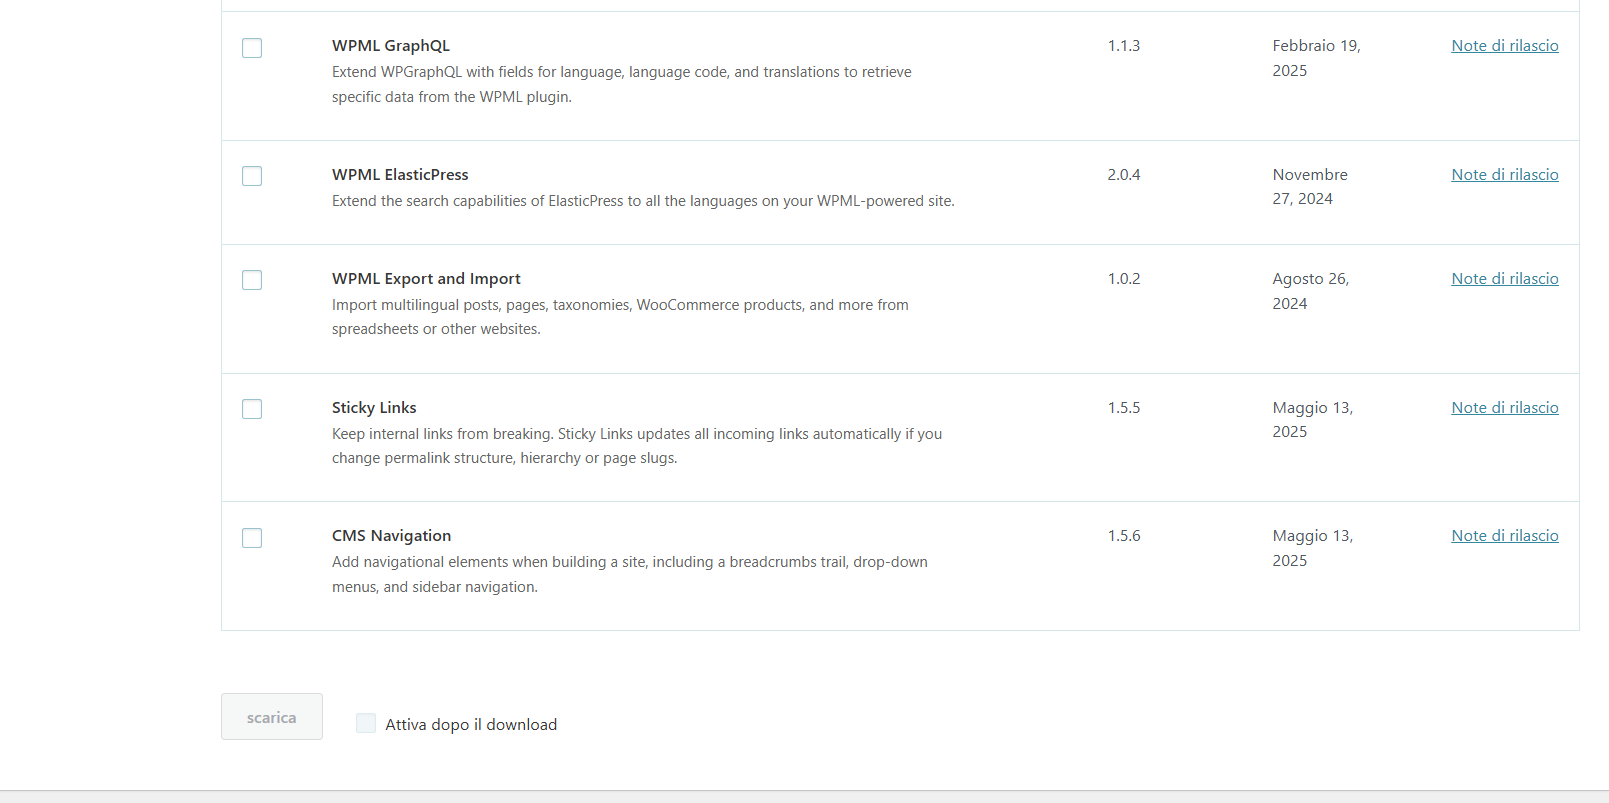The height and width of the screenshot is (803, 1609).
Task: View release notes for CMS Navigation
Action: 1505,536
